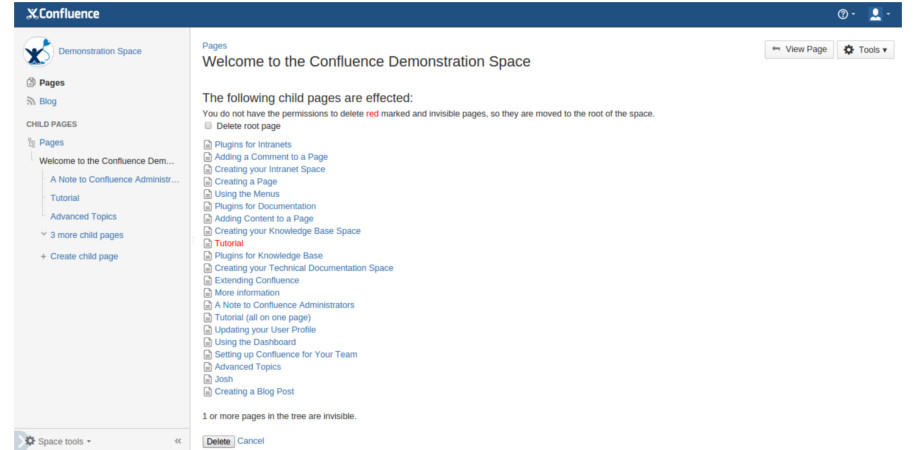
Task: Open Creating your Technical Documentation Space link
Action: point(304,268)
